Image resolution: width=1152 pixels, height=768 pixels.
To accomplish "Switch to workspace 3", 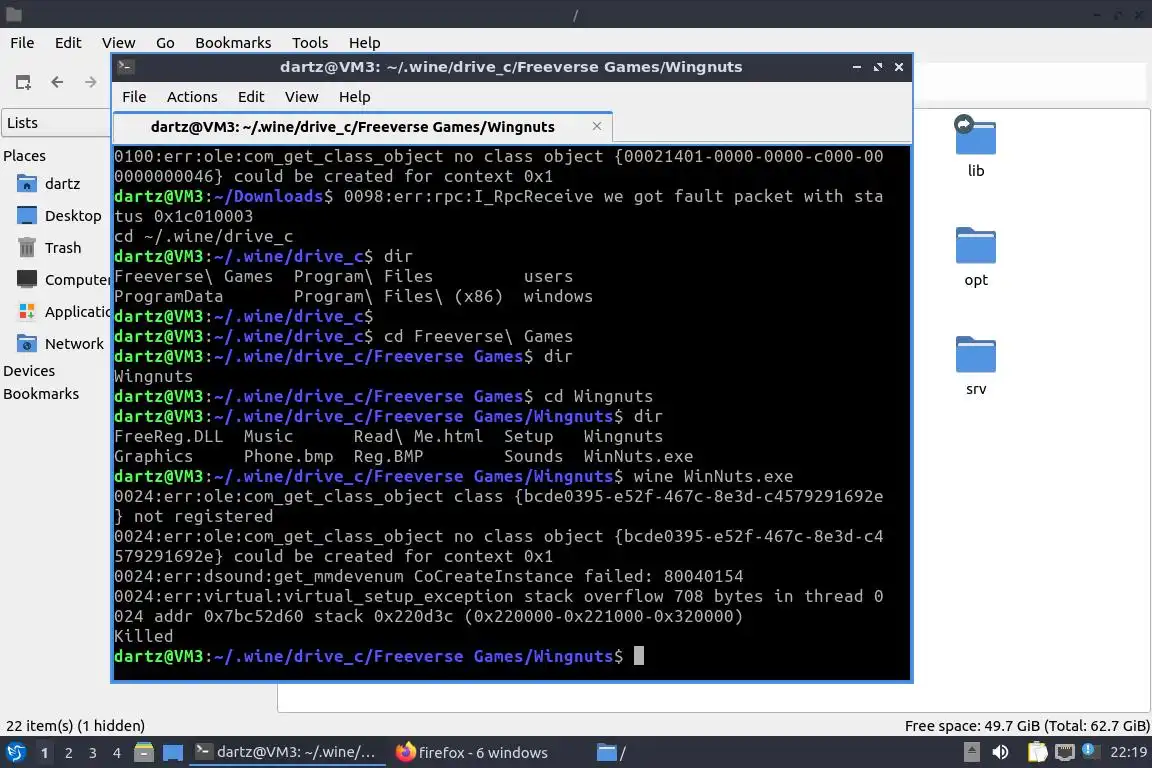I will (x=93, y=753).
